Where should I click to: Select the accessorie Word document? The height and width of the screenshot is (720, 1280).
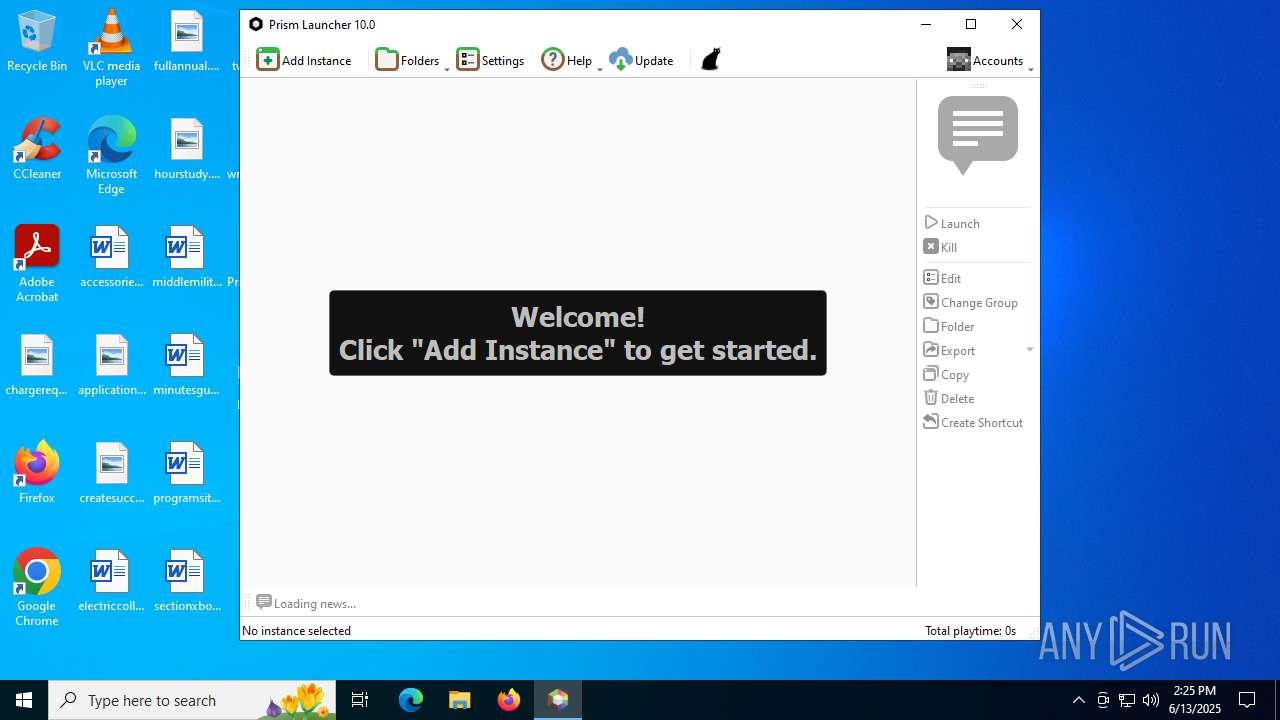pyautogui.click(x=111, y=257)
